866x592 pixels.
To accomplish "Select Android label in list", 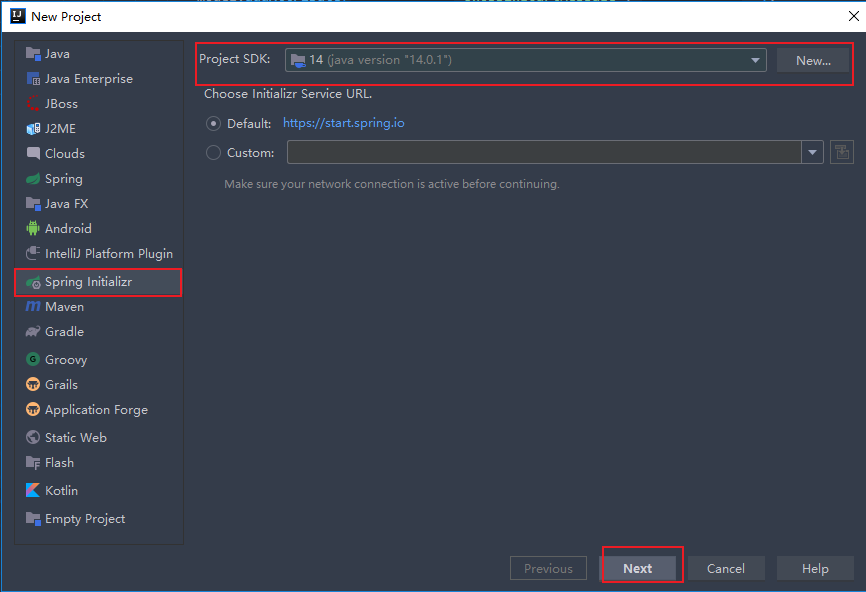I will click(68, 229).
